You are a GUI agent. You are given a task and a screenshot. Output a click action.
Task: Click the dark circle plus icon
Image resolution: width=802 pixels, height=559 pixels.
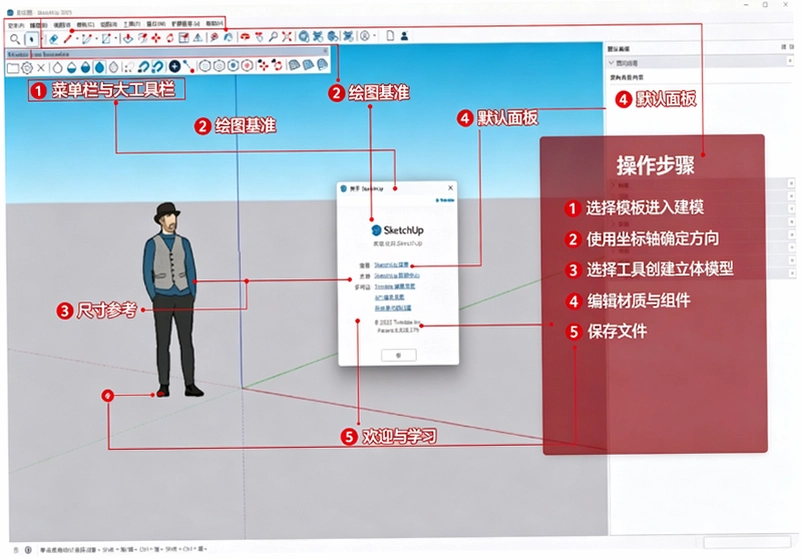click(x=174, y=66)
